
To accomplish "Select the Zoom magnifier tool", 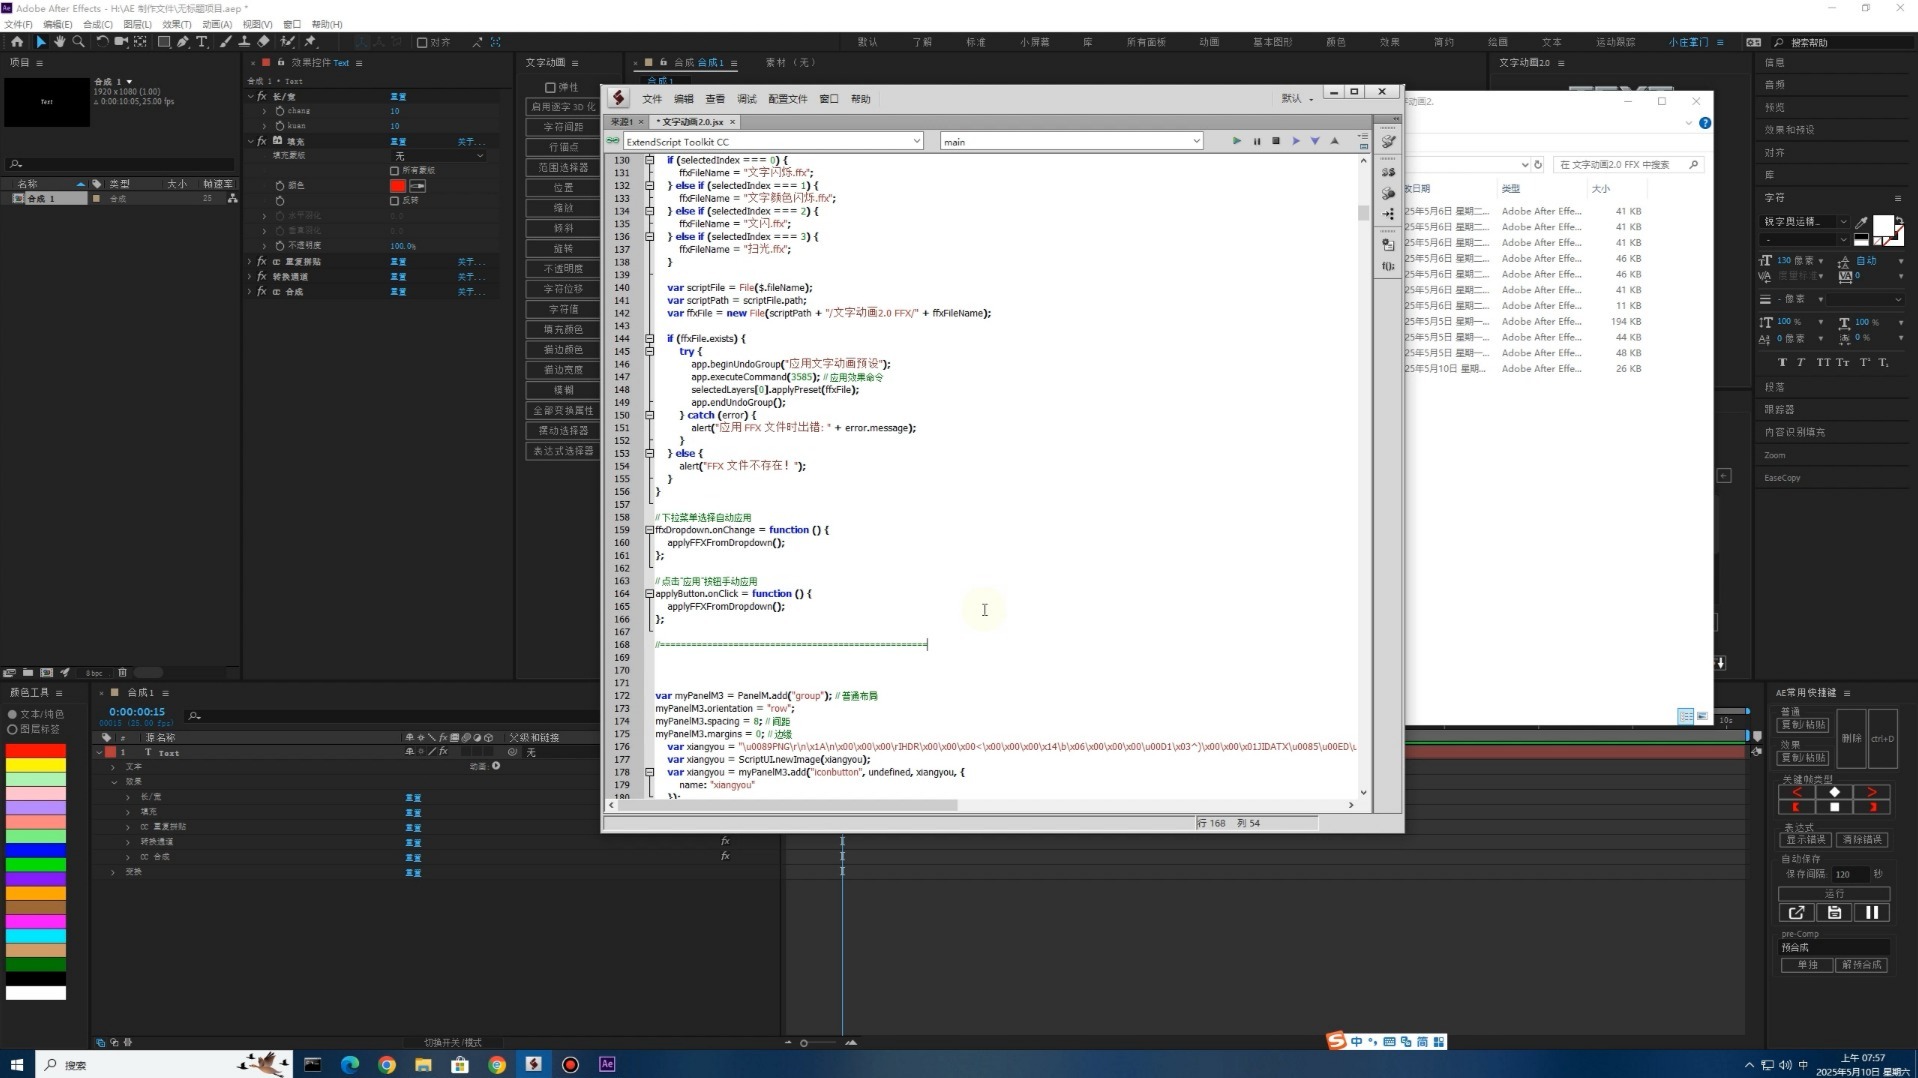I will click(78, 42).
